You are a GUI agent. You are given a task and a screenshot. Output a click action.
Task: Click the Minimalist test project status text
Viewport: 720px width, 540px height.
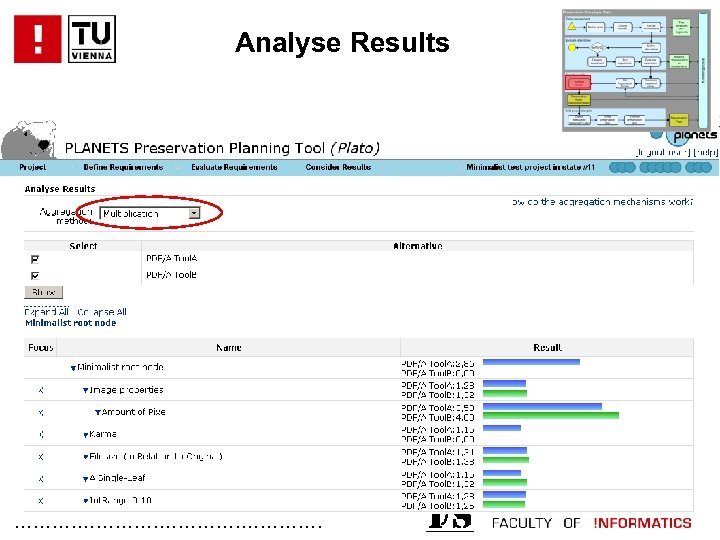point(530,167)
